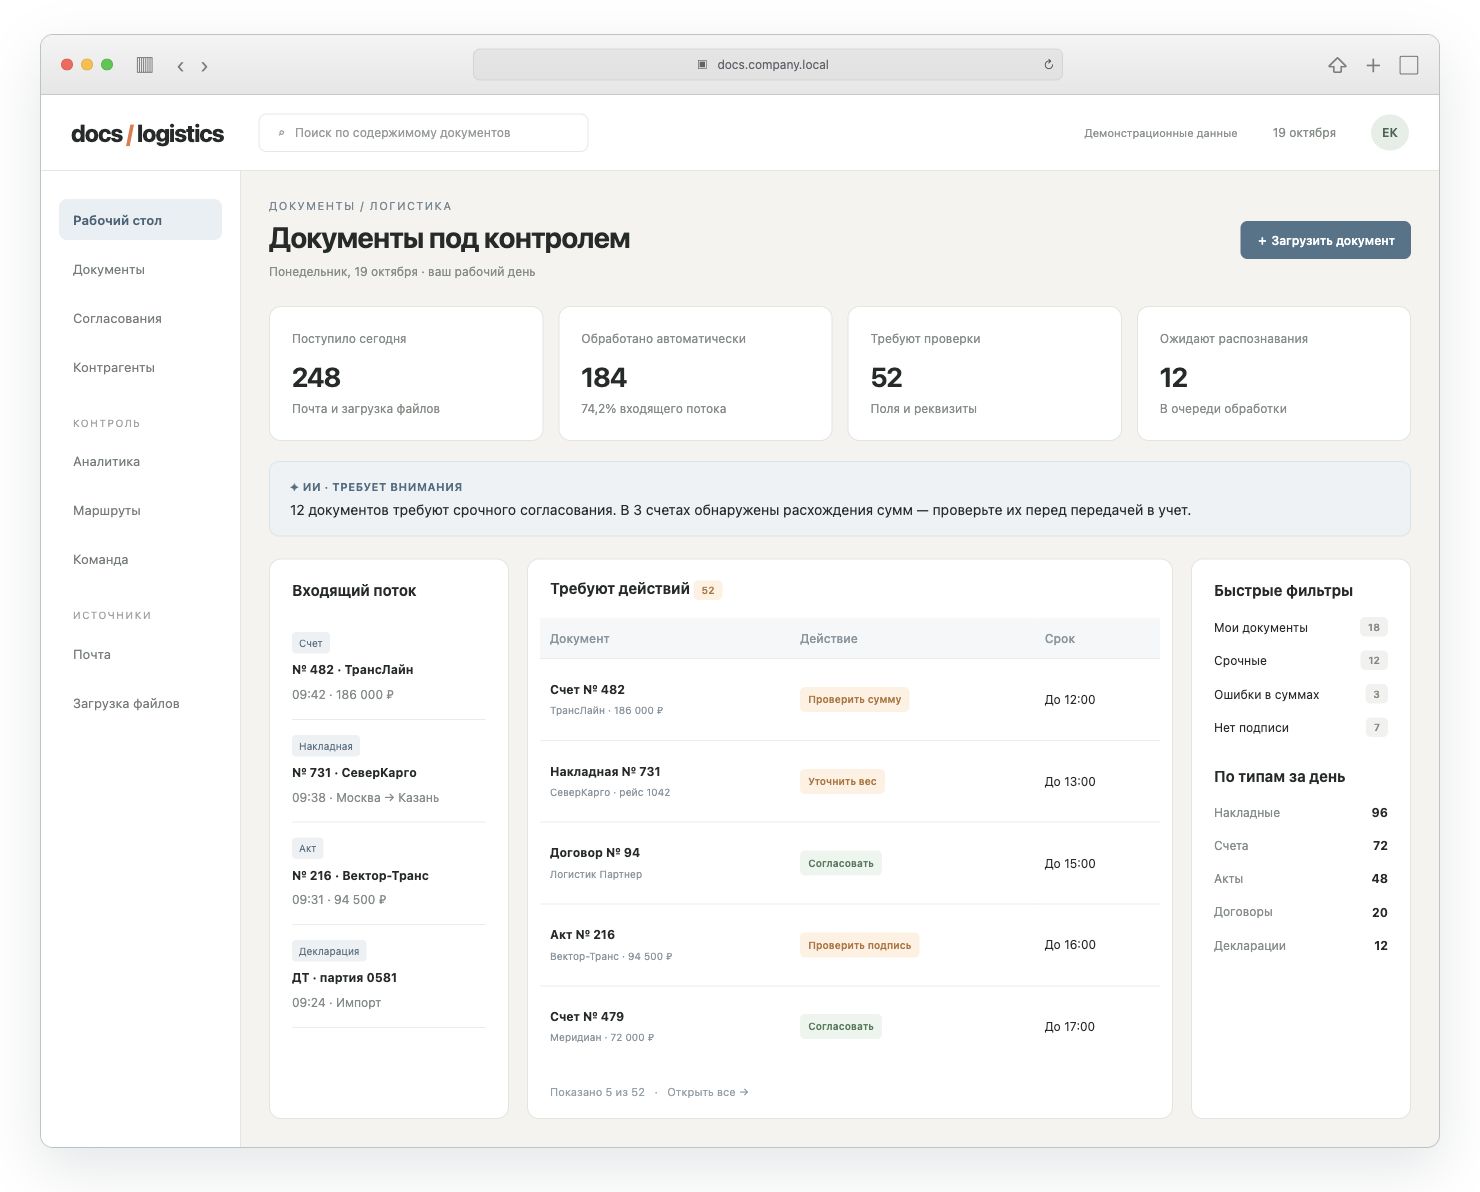Click Согласовать for Счет № 479

[x=840, y=1026]
